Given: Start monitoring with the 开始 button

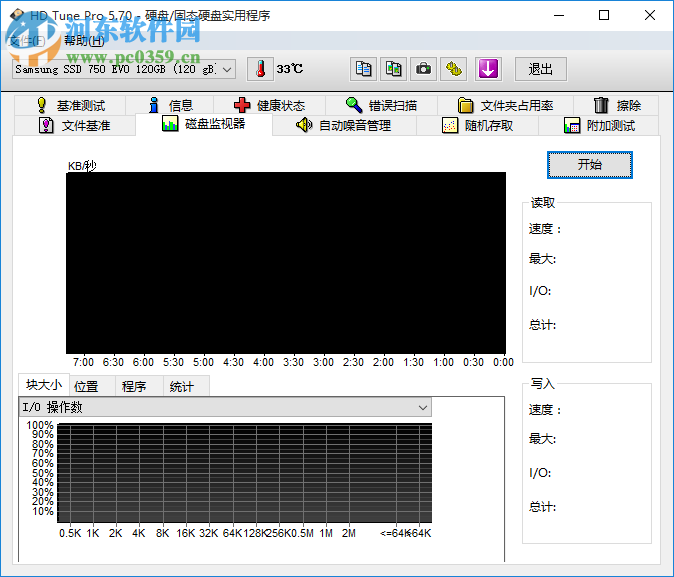Looking at the screenshot, I should tap(590, 165).
